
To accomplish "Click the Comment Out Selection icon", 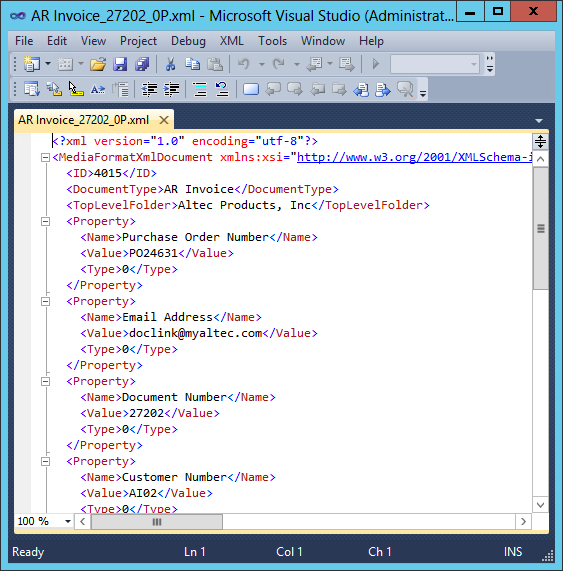I will click(200, 89).
